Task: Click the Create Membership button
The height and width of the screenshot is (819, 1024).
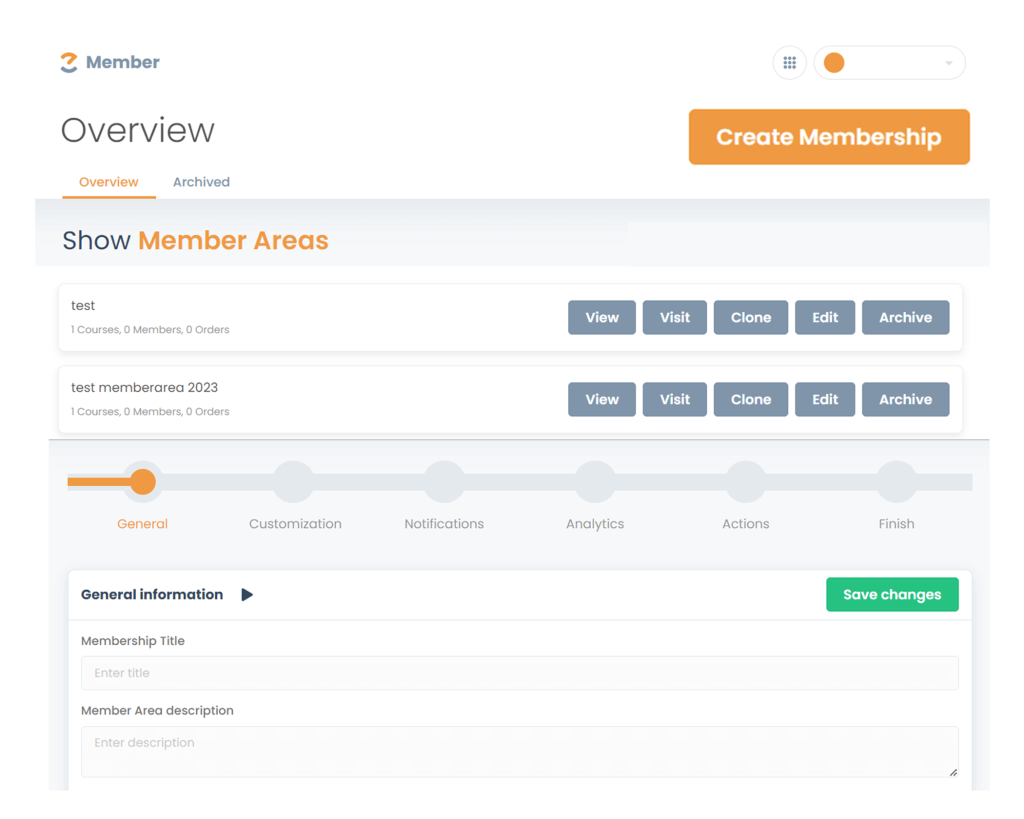Action: 829,137
